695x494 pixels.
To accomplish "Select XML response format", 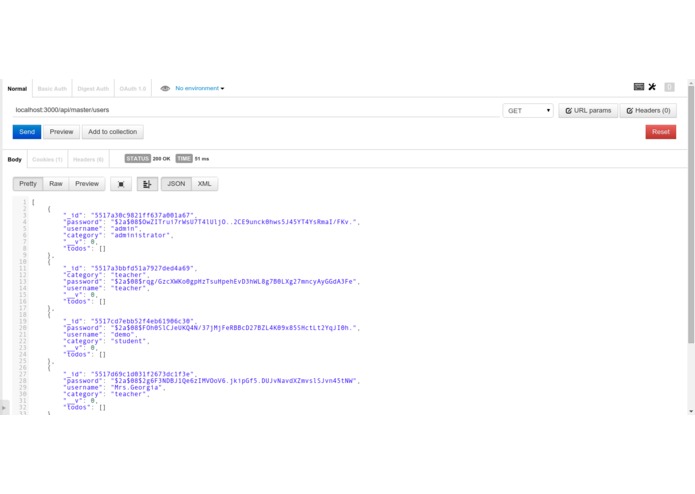I will (x=204, y=184).
